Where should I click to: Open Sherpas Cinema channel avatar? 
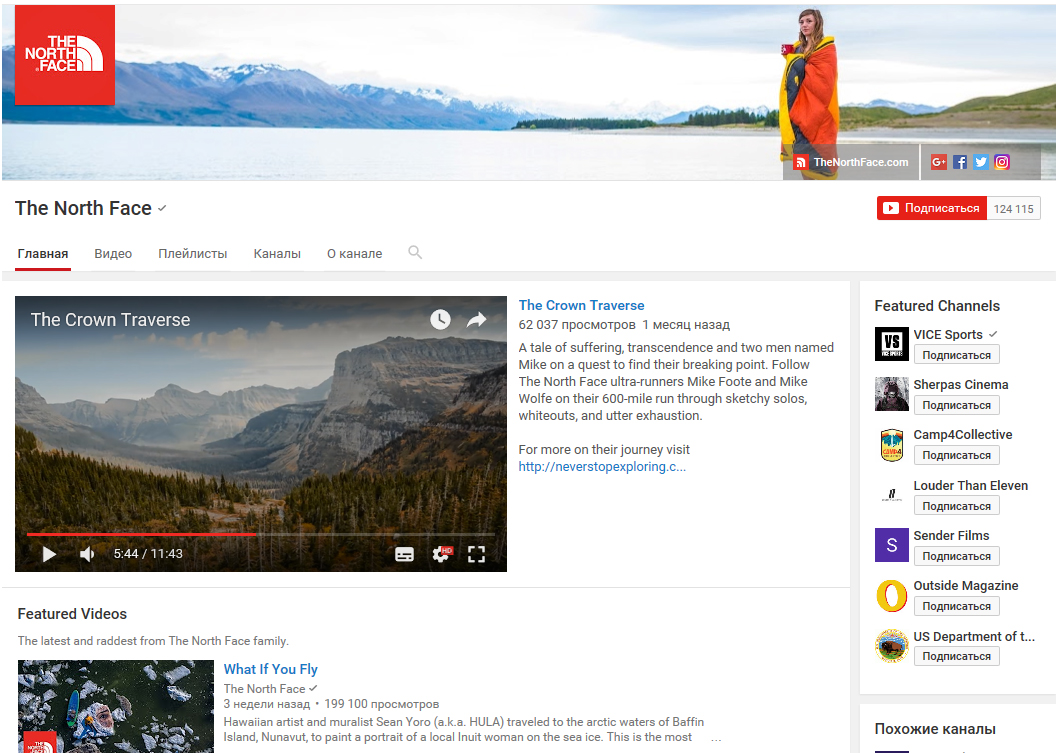pyautogui.click(x=891, y=394)
